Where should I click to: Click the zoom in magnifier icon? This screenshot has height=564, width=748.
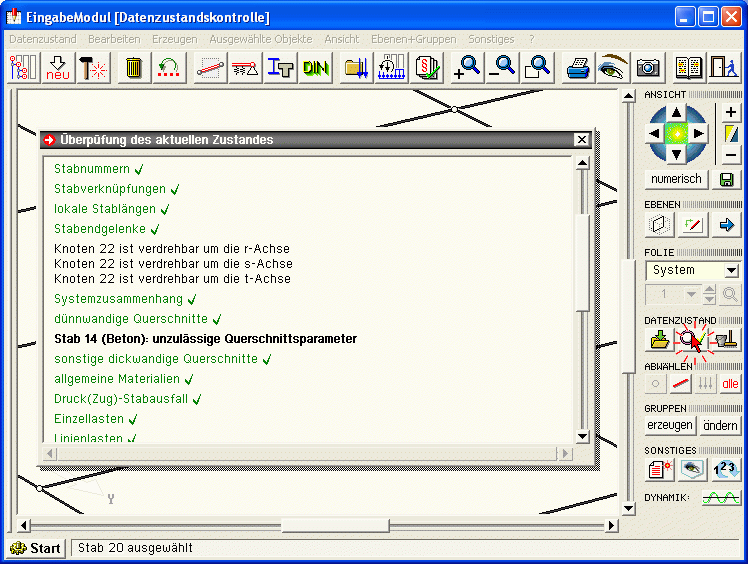[x=466, y=68]
